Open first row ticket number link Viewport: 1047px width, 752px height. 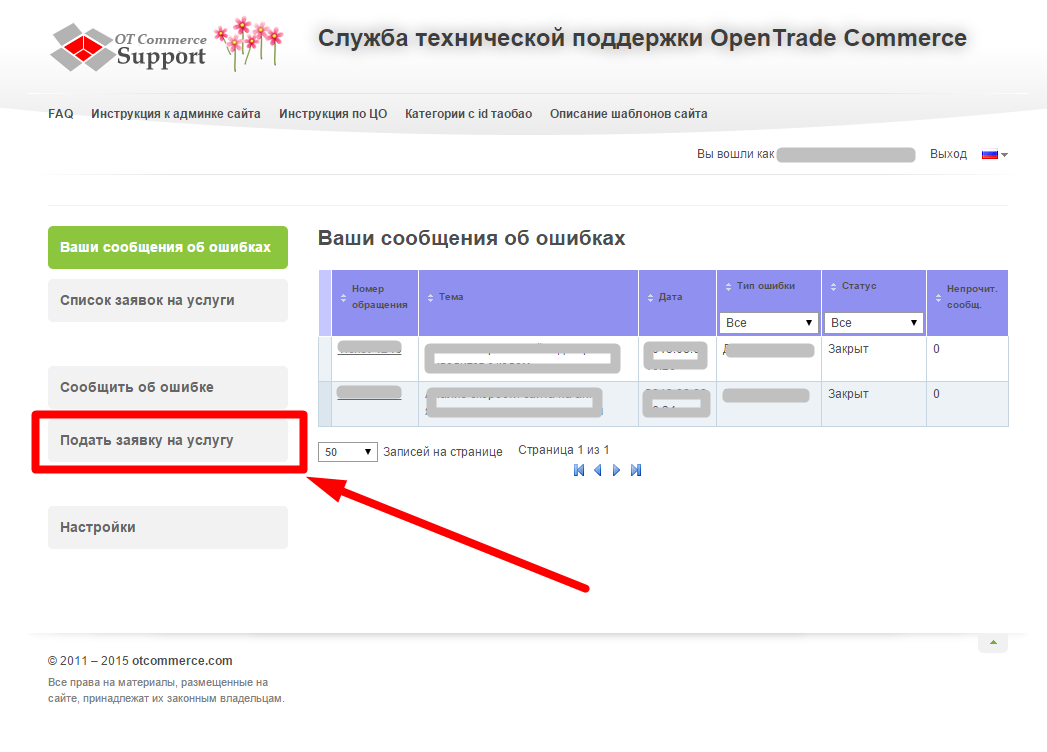[369, 348]
